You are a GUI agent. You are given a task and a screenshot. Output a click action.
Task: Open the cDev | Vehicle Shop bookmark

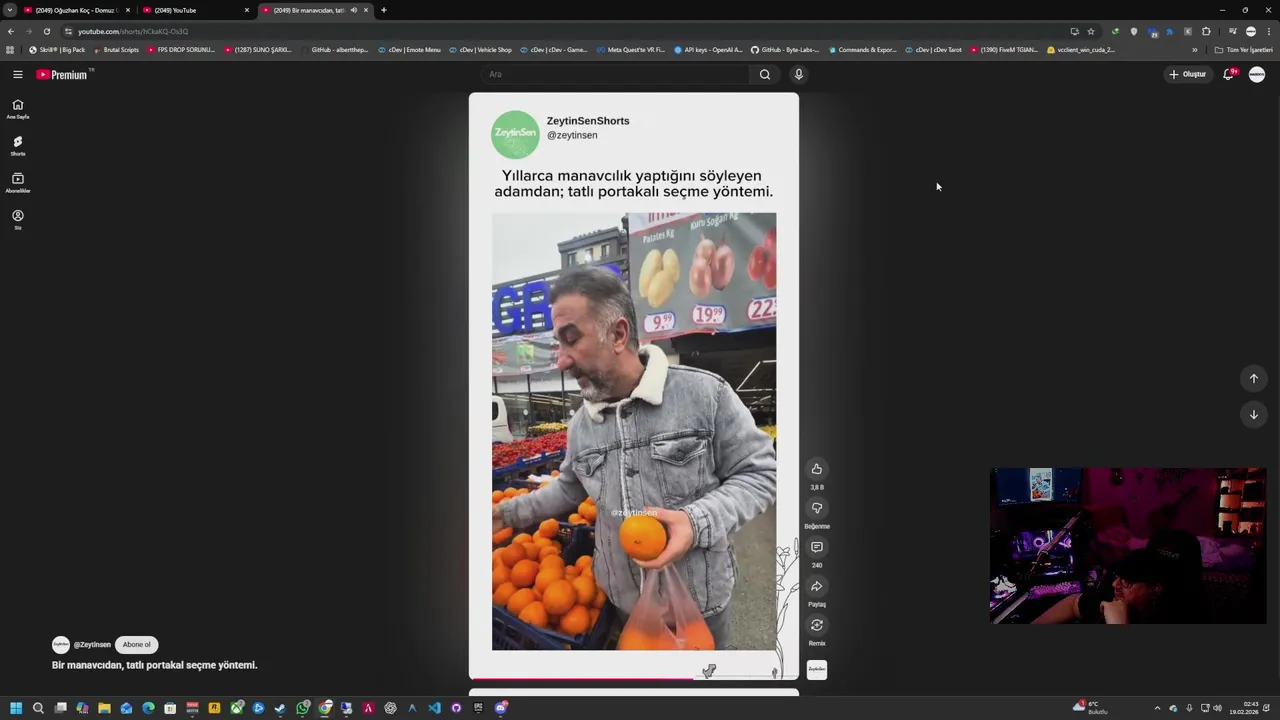pos(480,50)
